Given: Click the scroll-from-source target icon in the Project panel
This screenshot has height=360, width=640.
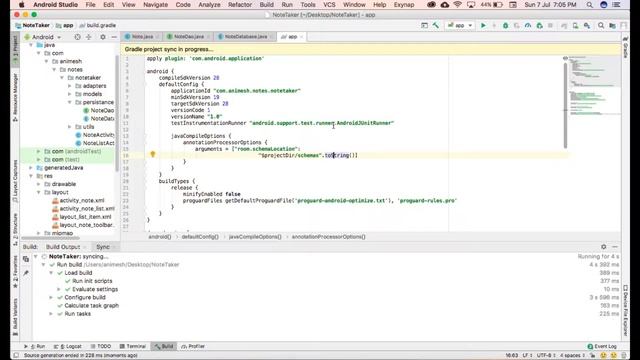Looking at the screenshot, I should [77, 37].
